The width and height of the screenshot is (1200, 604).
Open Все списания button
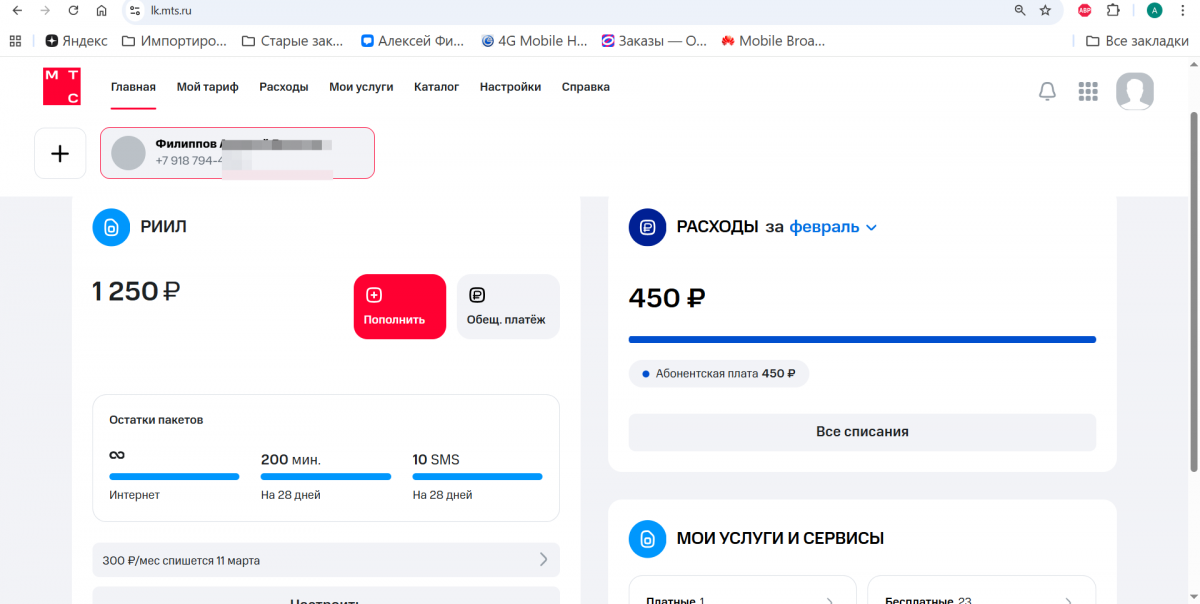click(x=861, y=432)
